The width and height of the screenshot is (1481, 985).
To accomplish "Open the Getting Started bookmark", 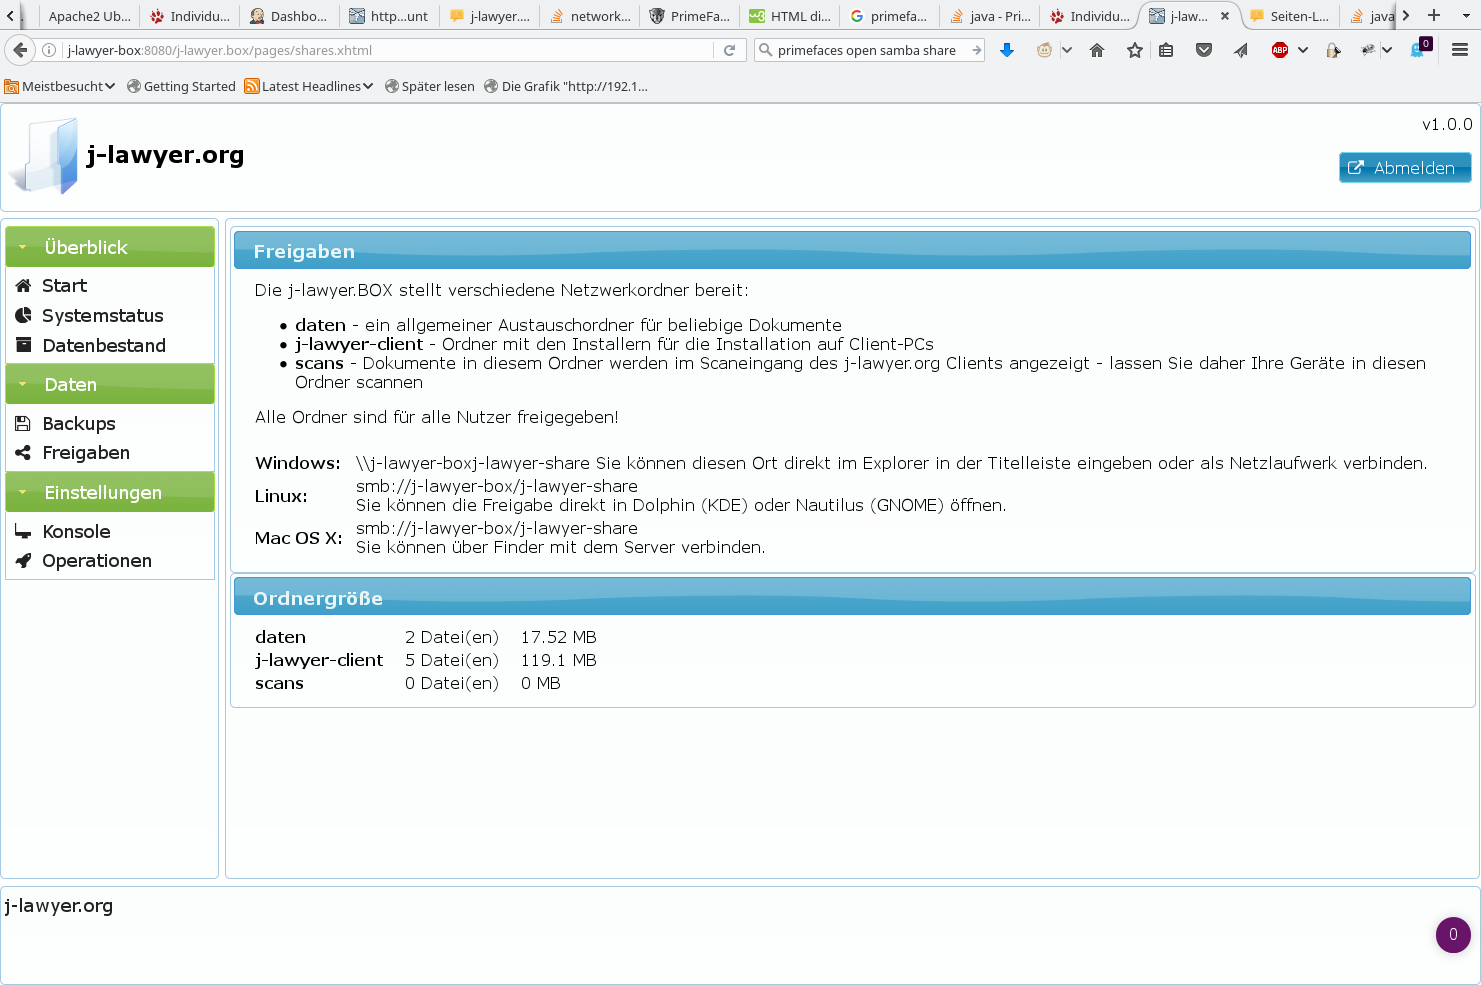I will [181, 87].
